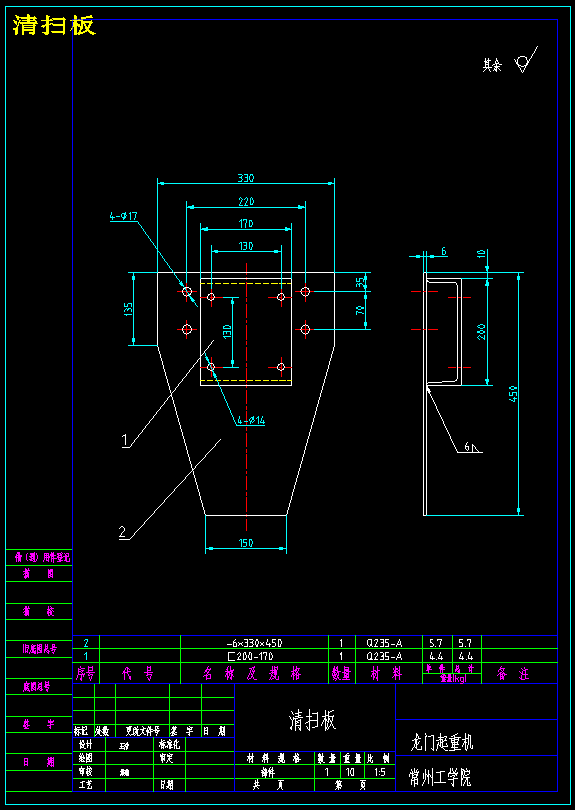Image resolution: width=575 pixels, height=810 pixels.
Task: Click the yellow 清扫板 drawing title
Action: (55, 25)
